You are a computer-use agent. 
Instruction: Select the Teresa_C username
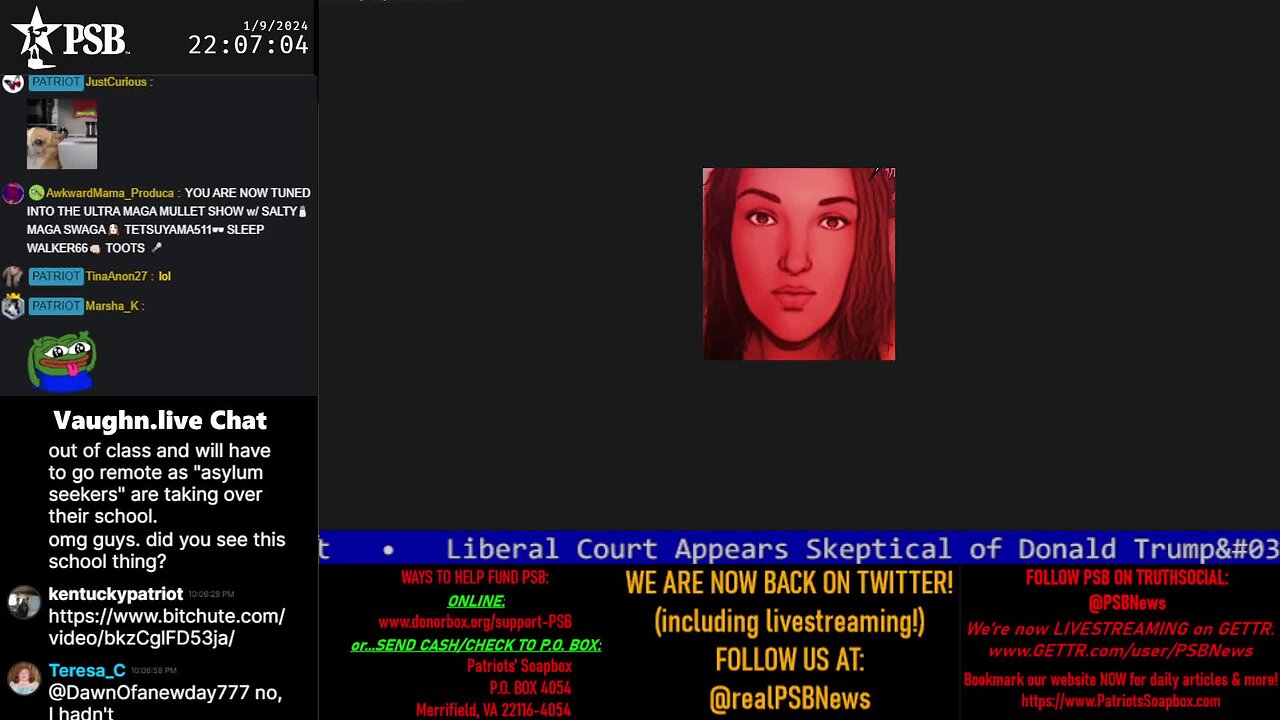(87, 670)
